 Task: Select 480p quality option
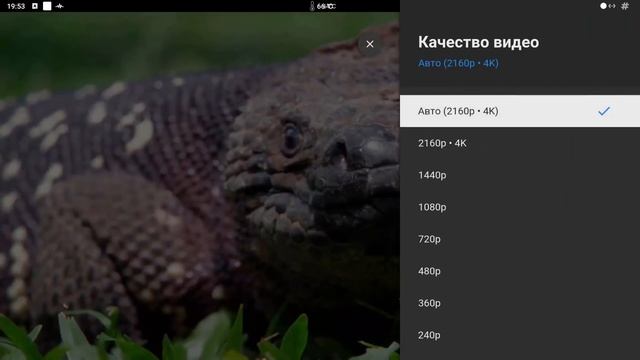520,271
